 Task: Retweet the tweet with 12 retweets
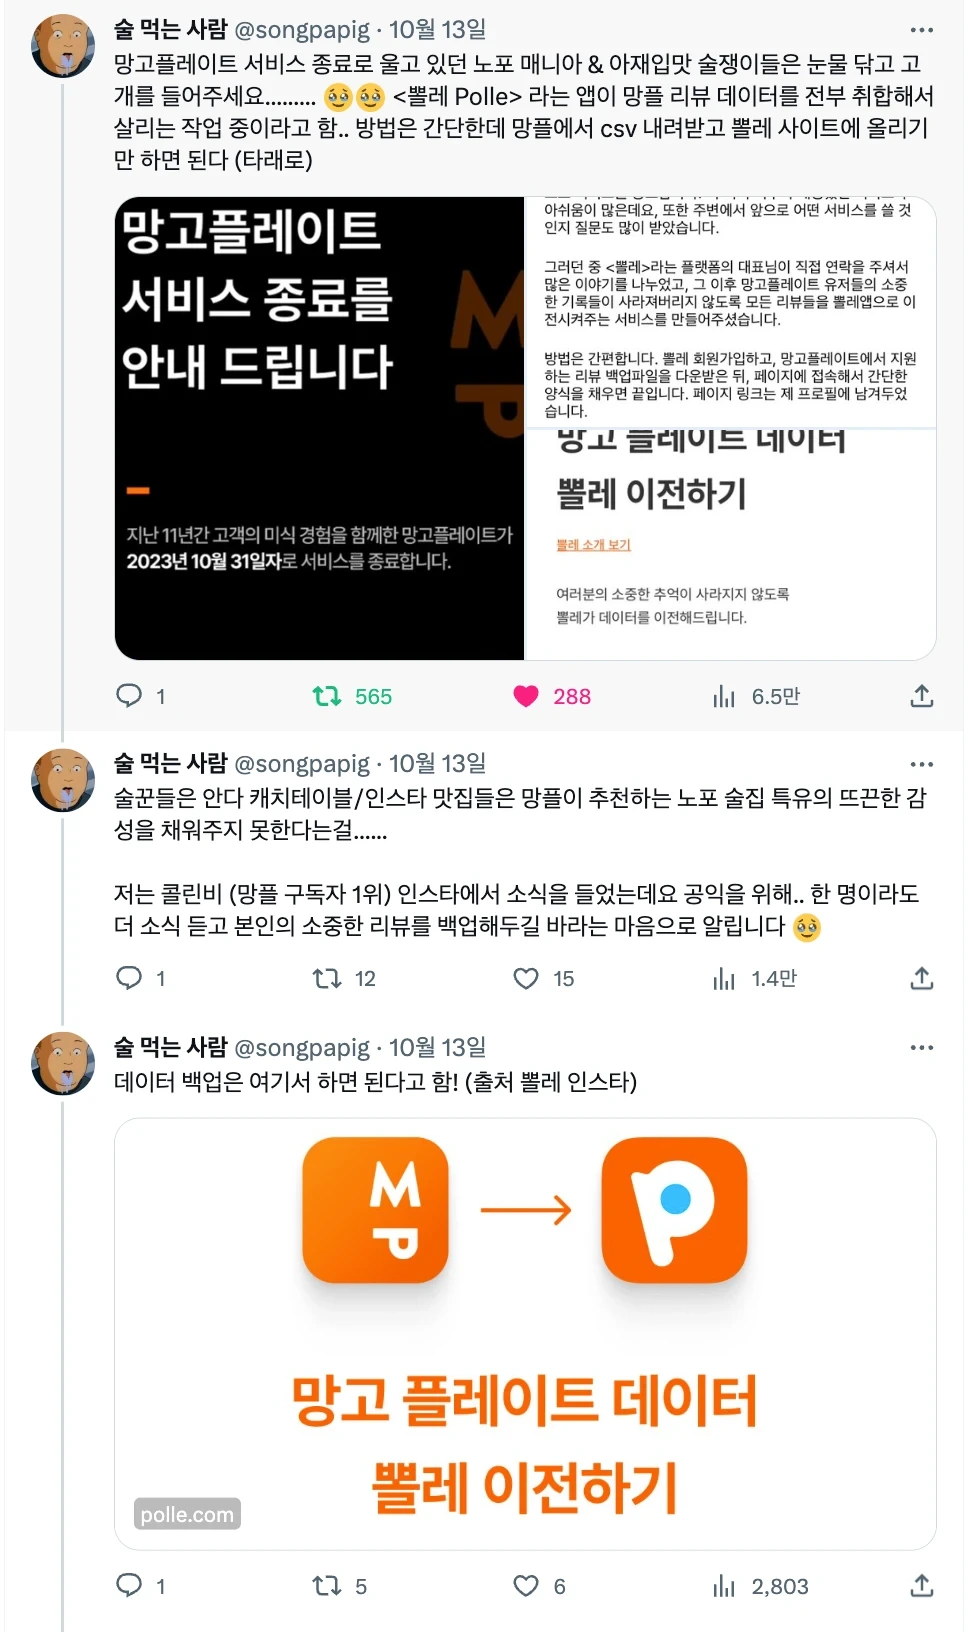click(x=327, y=978)
